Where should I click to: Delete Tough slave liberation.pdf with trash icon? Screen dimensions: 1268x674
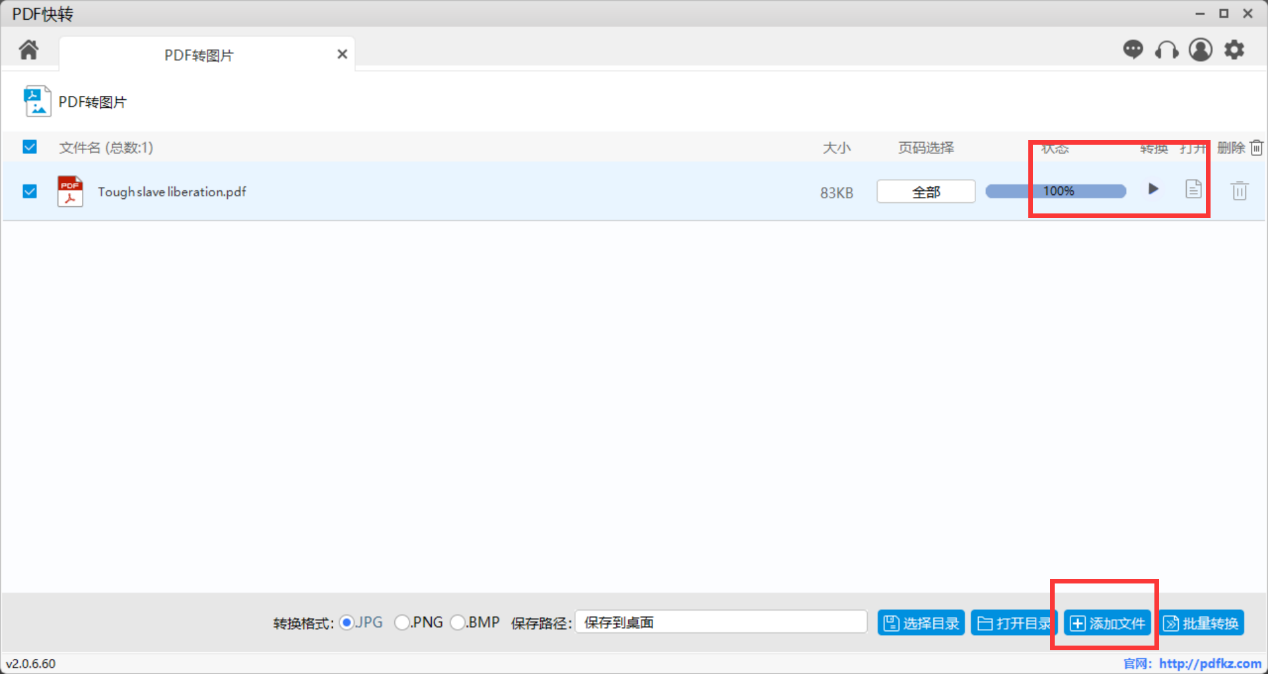(x=1239, y=190)
